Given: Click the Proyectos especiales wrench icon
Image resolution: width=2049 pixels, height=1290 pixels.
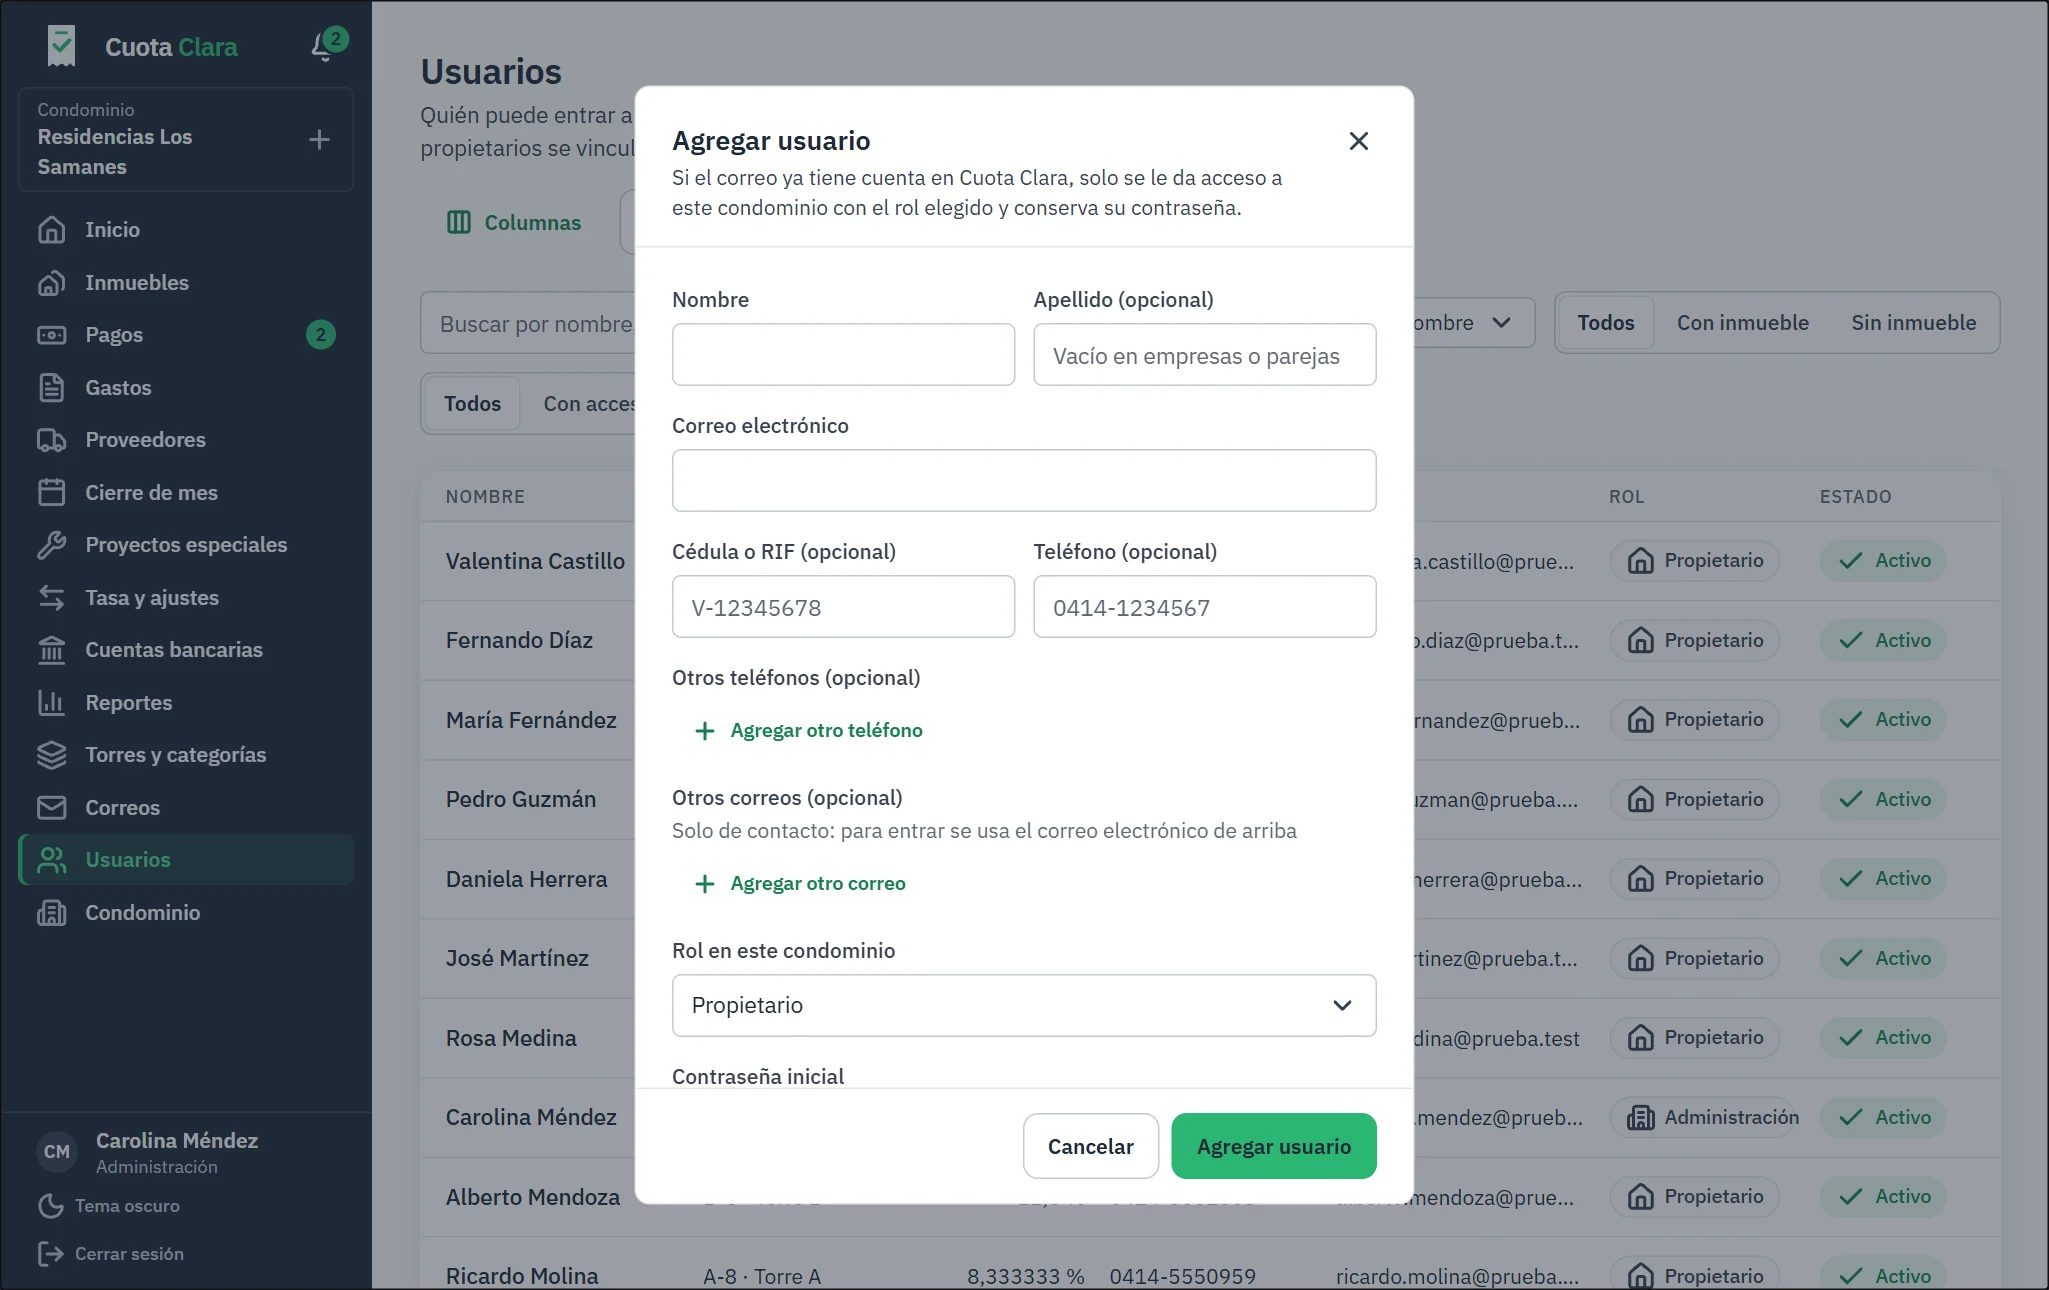Looking at the screenshot, I should (51, 545).
